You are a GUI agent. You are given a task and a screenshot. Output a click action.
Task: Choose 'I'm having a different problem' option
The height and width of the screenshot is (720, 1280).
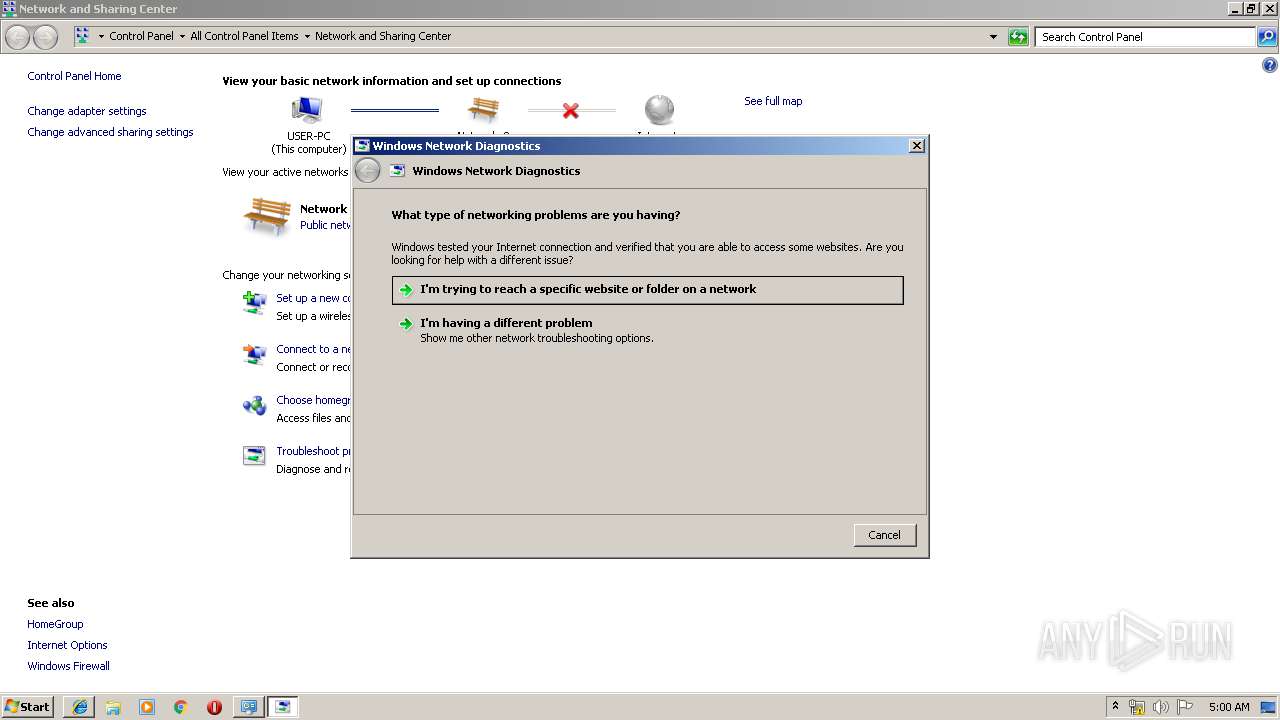(x=648, y=330)
